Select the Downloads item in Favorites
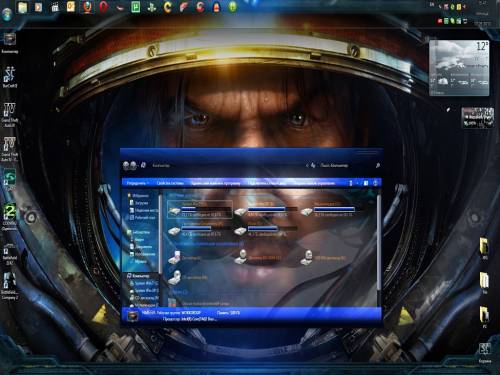 (x=141, y=203)
